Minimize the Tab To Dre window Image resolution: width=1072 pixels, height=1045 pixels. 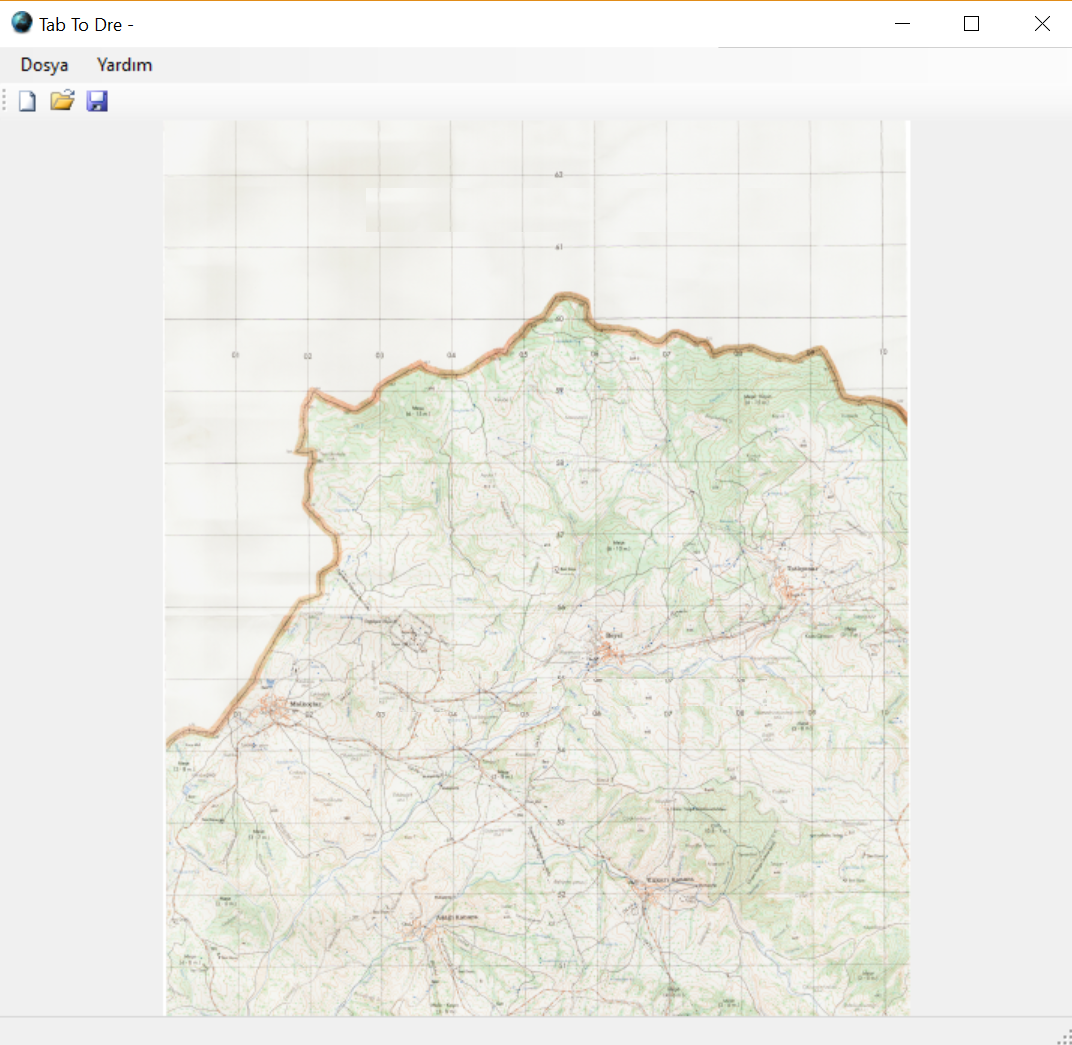(x=902, y=24)
